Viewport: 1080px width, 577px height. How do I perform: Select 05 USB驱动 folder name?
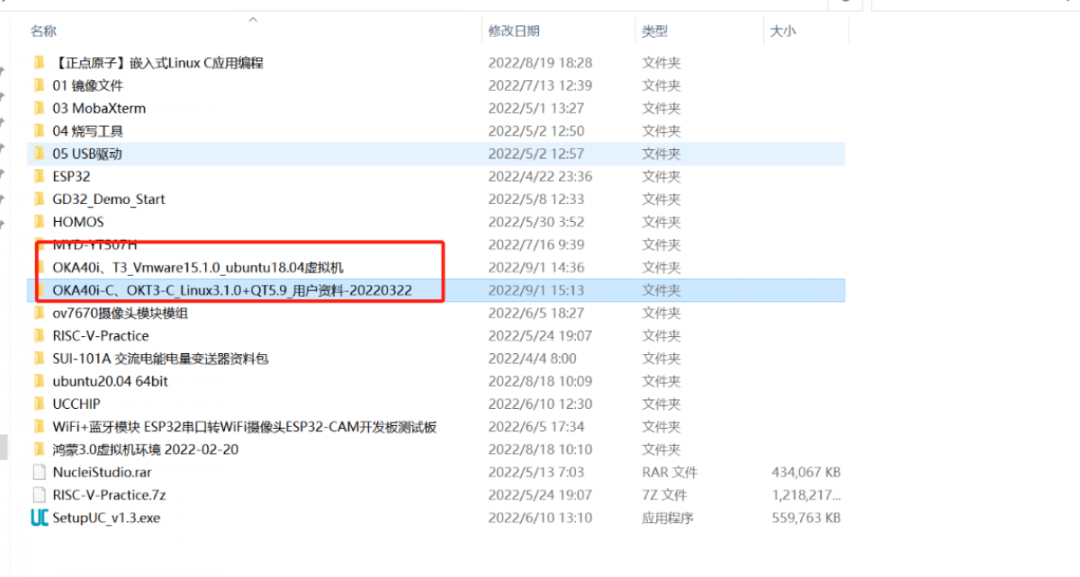coord(87,154)
